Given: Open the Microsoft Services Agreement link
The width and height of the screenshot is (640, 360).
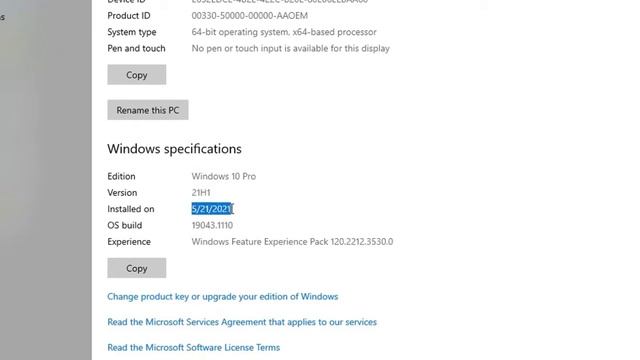Looking at the screenshot, I should click(x=242, y=322).
